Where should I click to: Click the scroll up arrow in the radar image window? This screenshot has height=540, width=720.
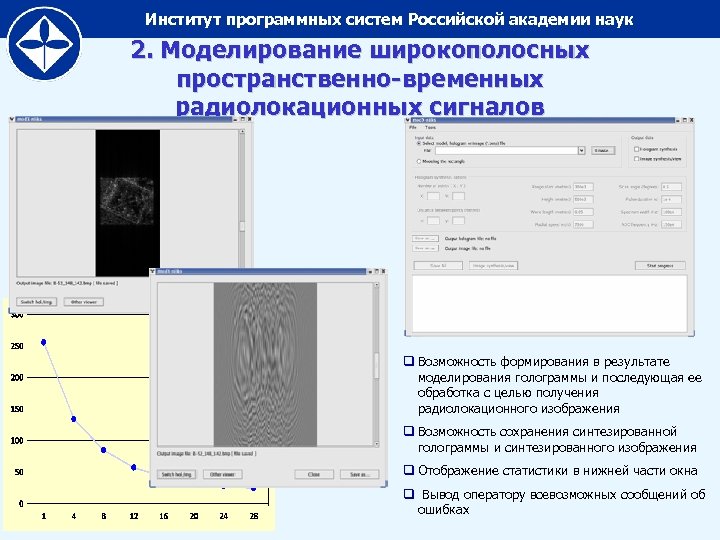[242, 132]
